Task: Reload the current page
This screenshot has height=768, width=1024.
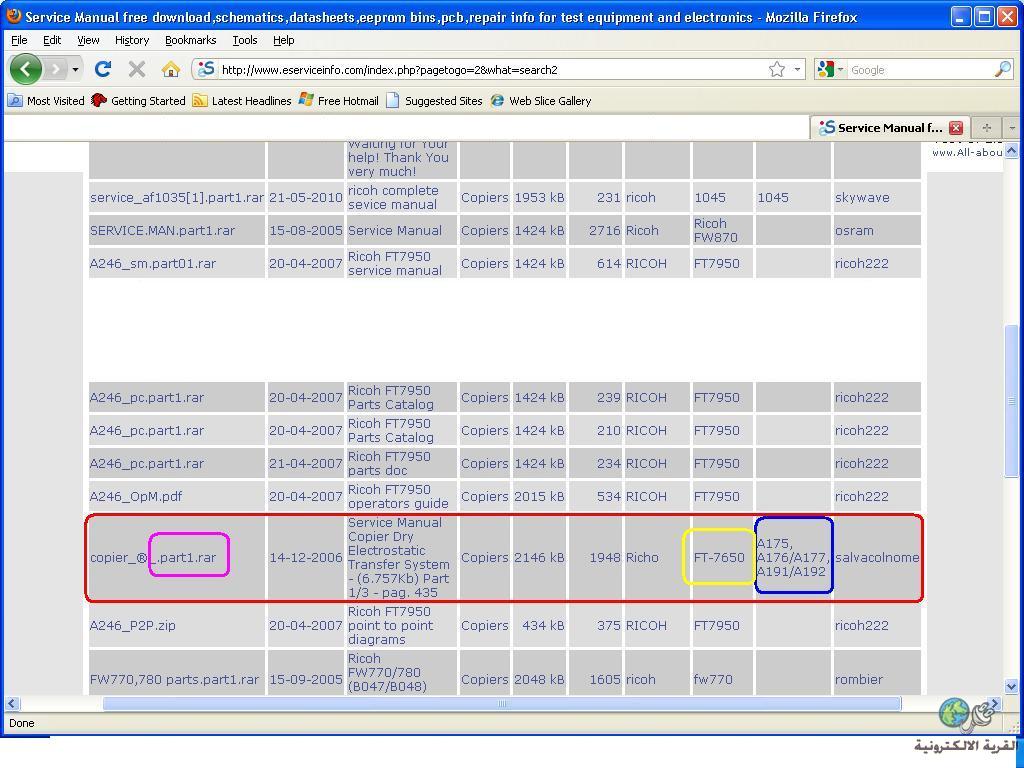Action: coord(103,69)
